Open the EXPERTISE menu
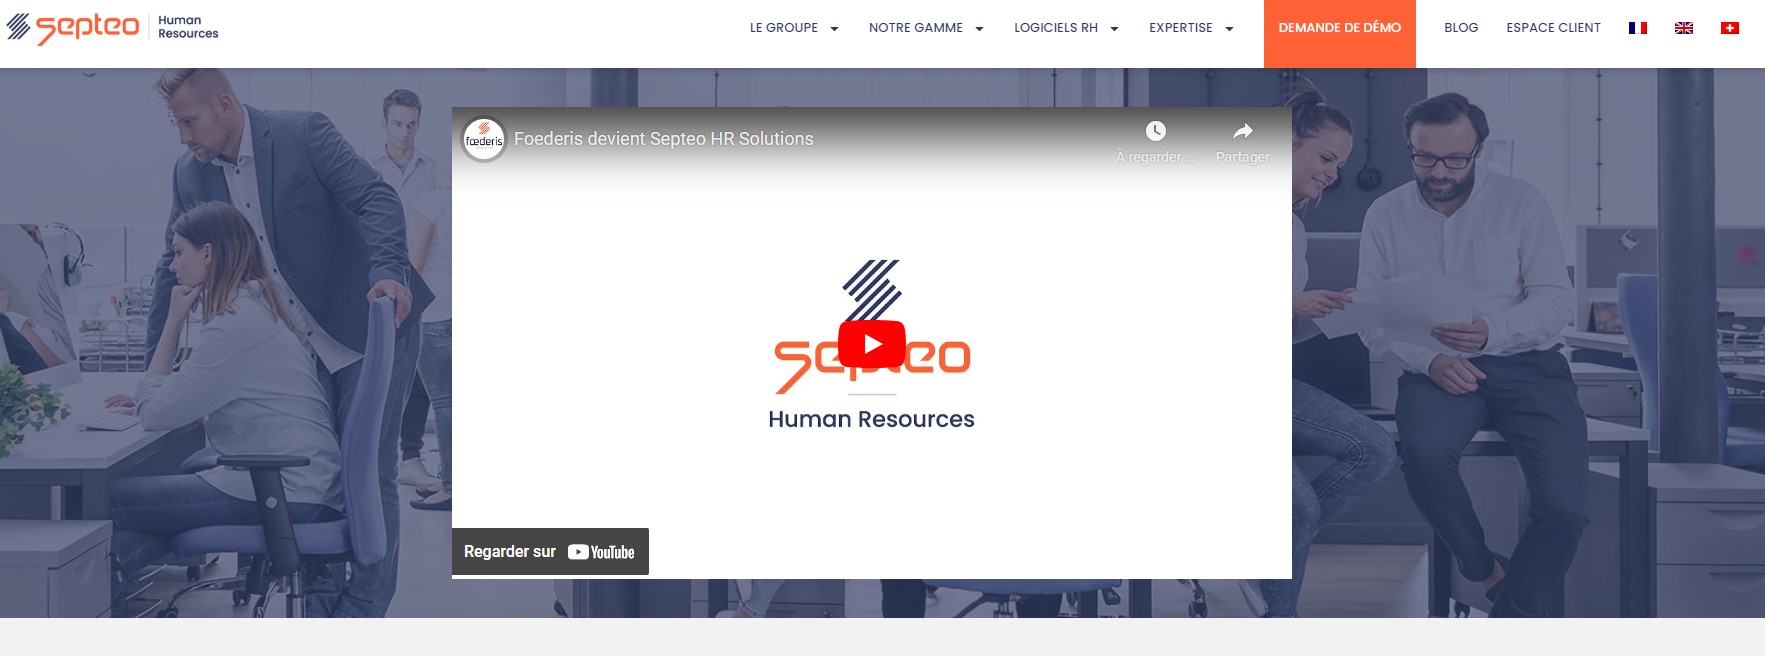Image resolution: width=1765 pixels, height=656 pixels. tap(1181, 28)
